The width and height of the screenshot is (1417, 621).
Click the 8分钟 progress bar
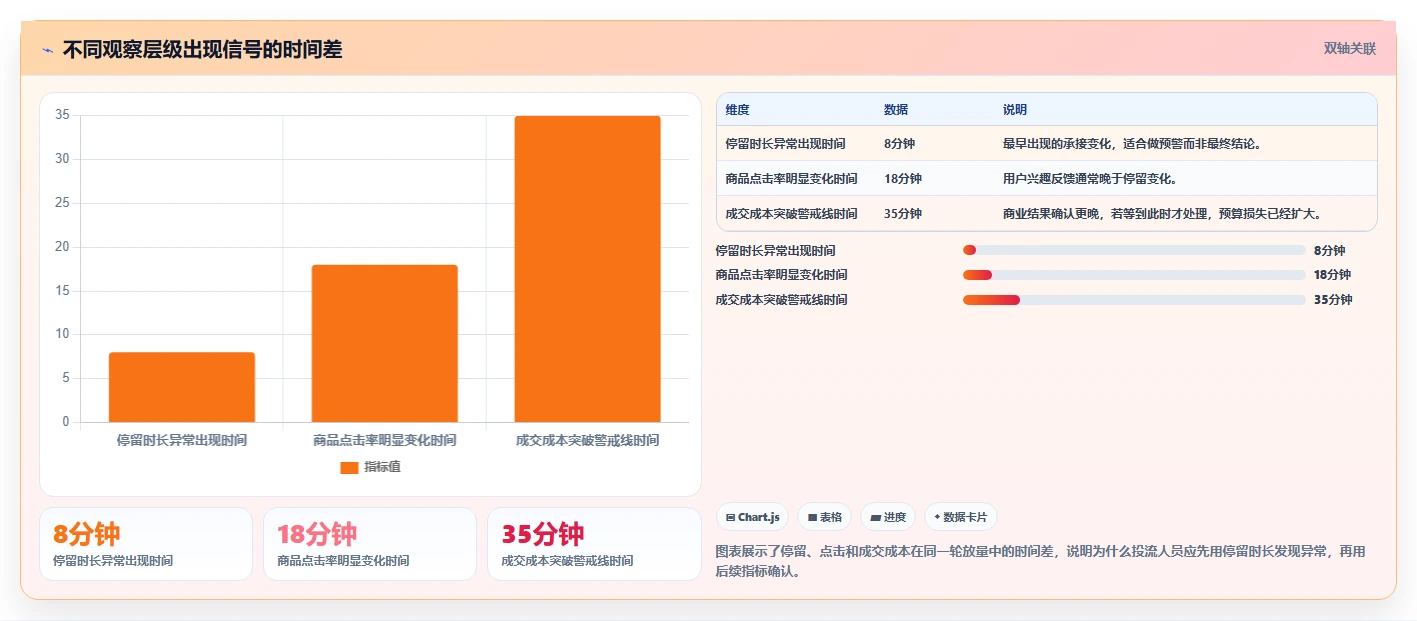(x=1134, y=250)
